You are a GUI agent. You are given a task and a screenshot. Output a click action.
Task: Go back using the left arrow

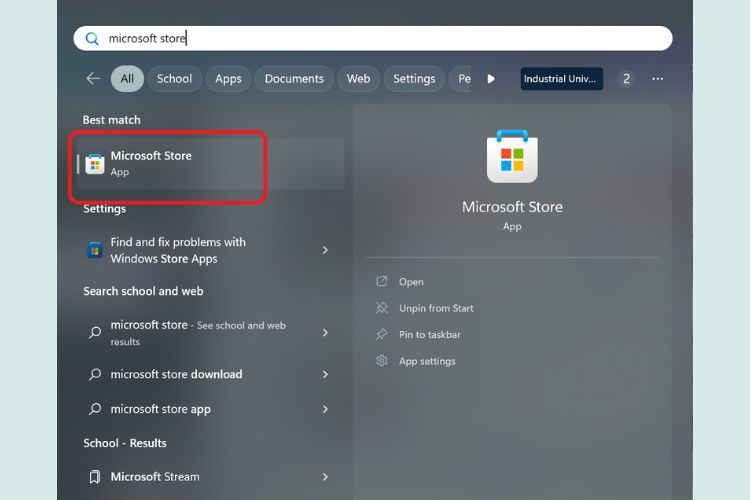93,78
